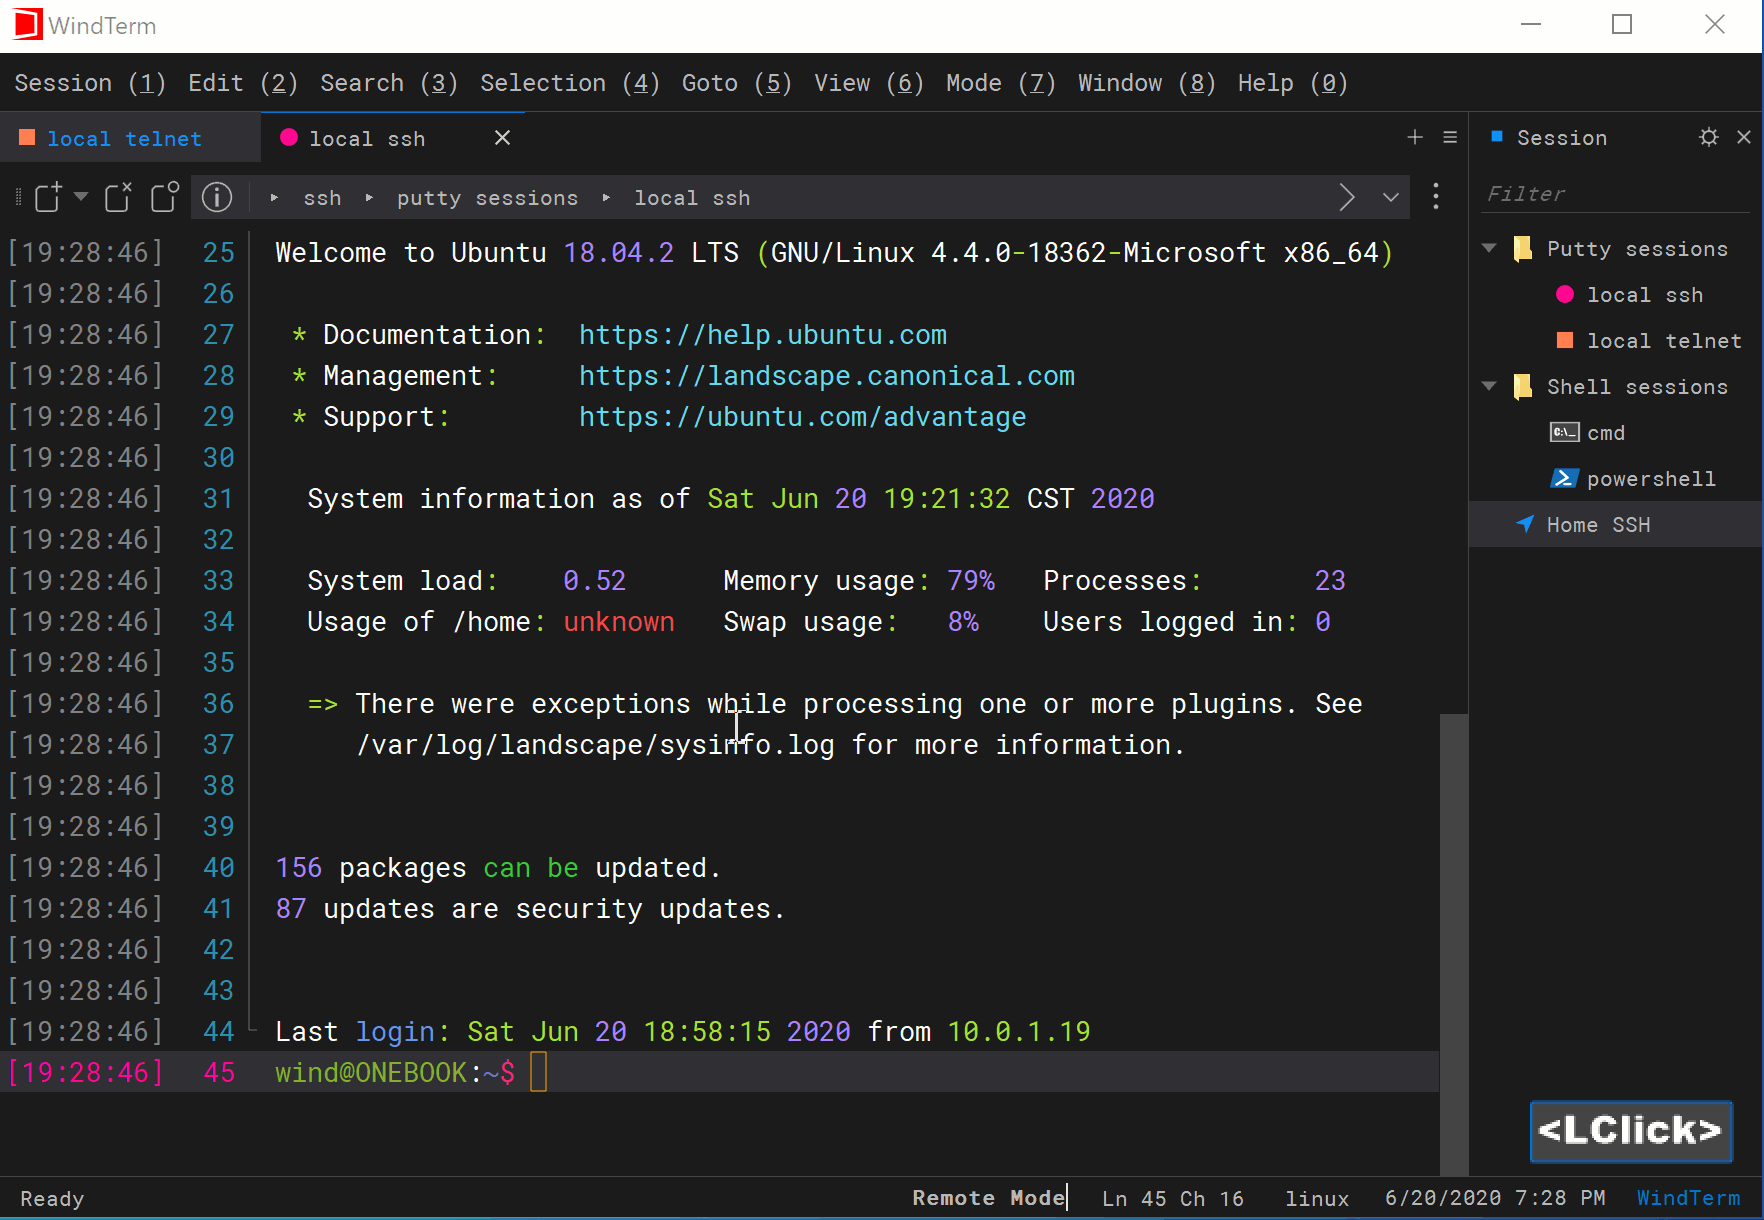1764x1220 pixels.
Task: Click the Shell sessions folder icon
Action: point(1523,386)
